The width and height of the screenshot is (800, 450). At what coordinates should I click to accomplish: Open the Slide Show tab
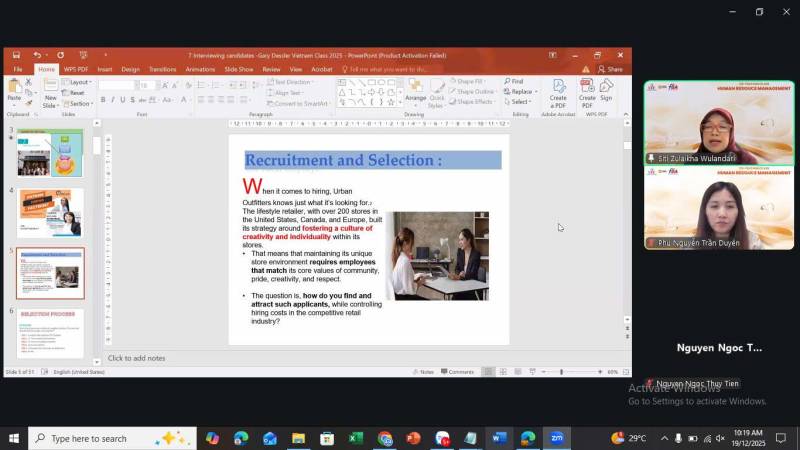pos(238,69)
